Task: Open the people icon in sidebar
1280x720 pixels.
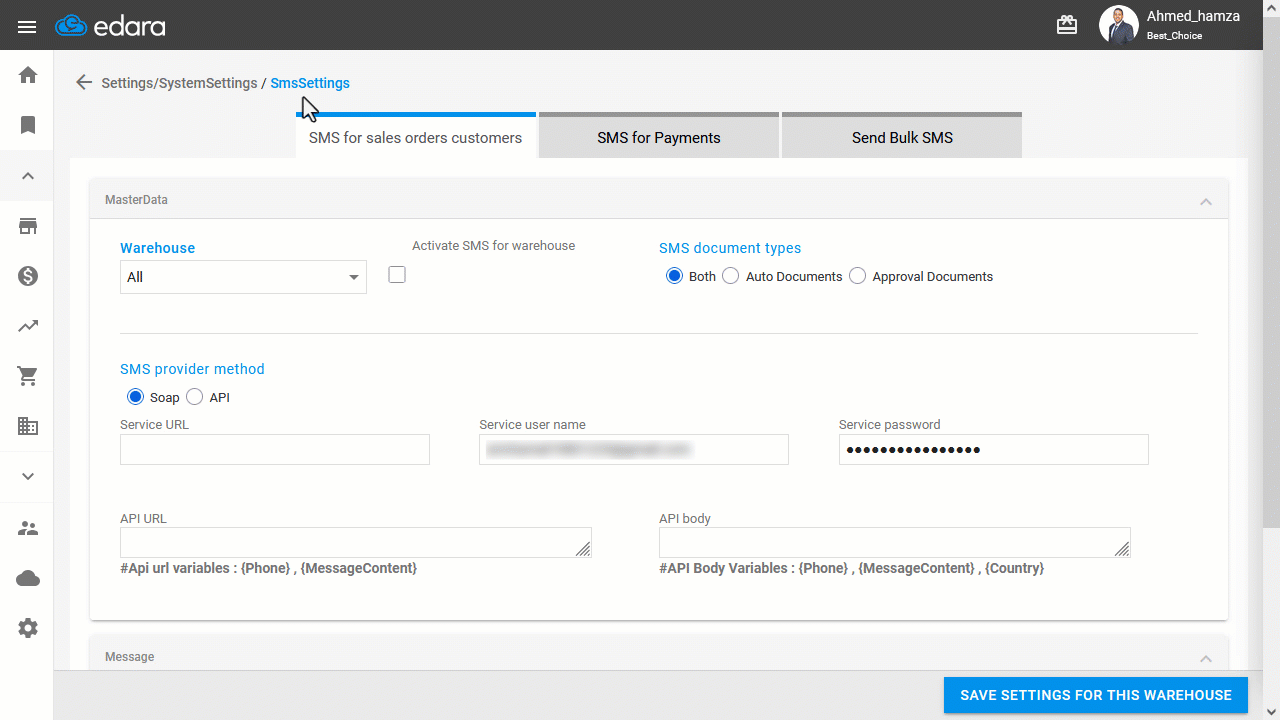Action: point(28,528)
